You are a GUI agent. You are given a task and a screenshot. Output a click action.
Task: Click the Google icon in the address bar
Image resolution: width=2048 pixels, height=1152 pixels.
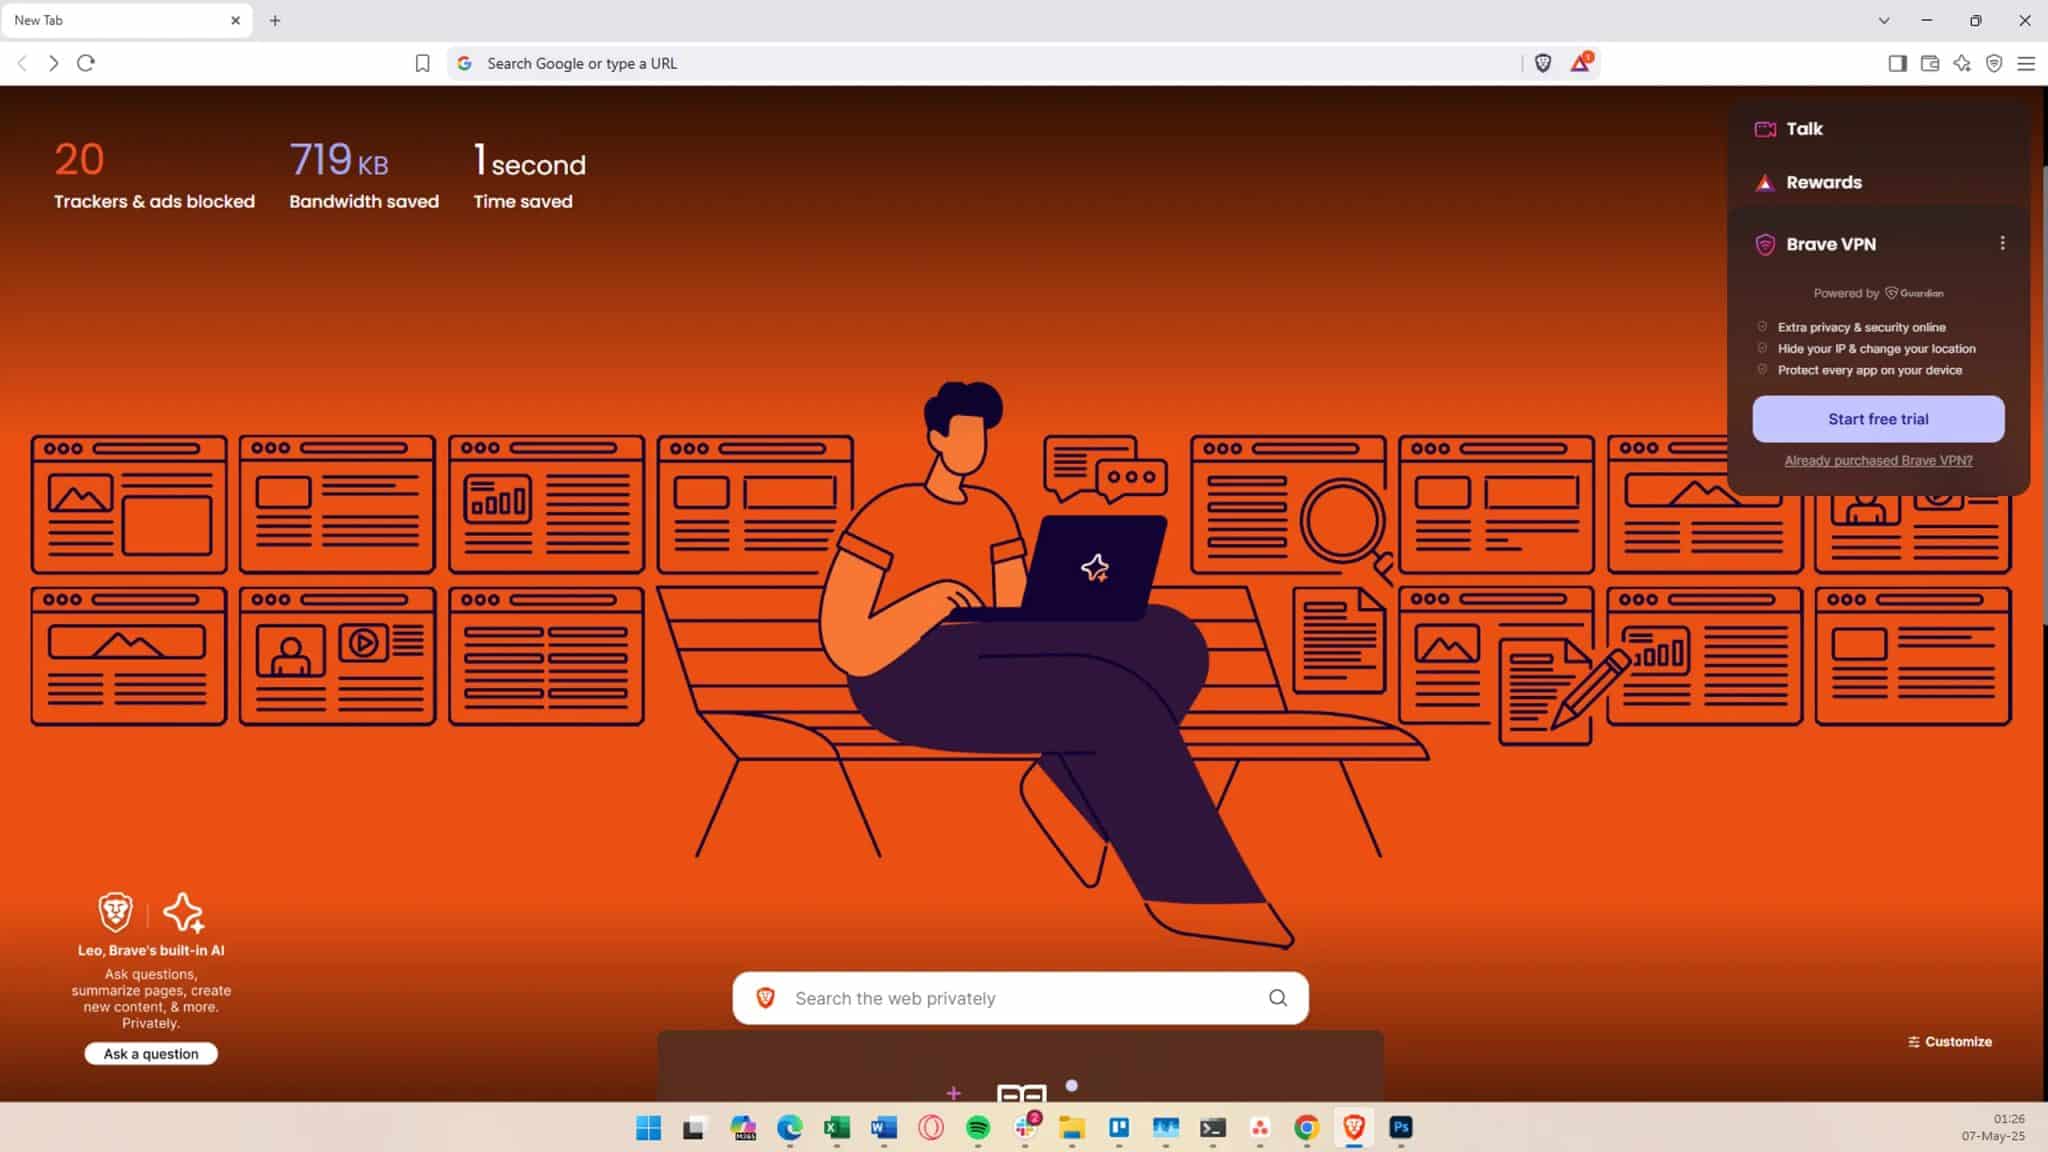[465, 63]
